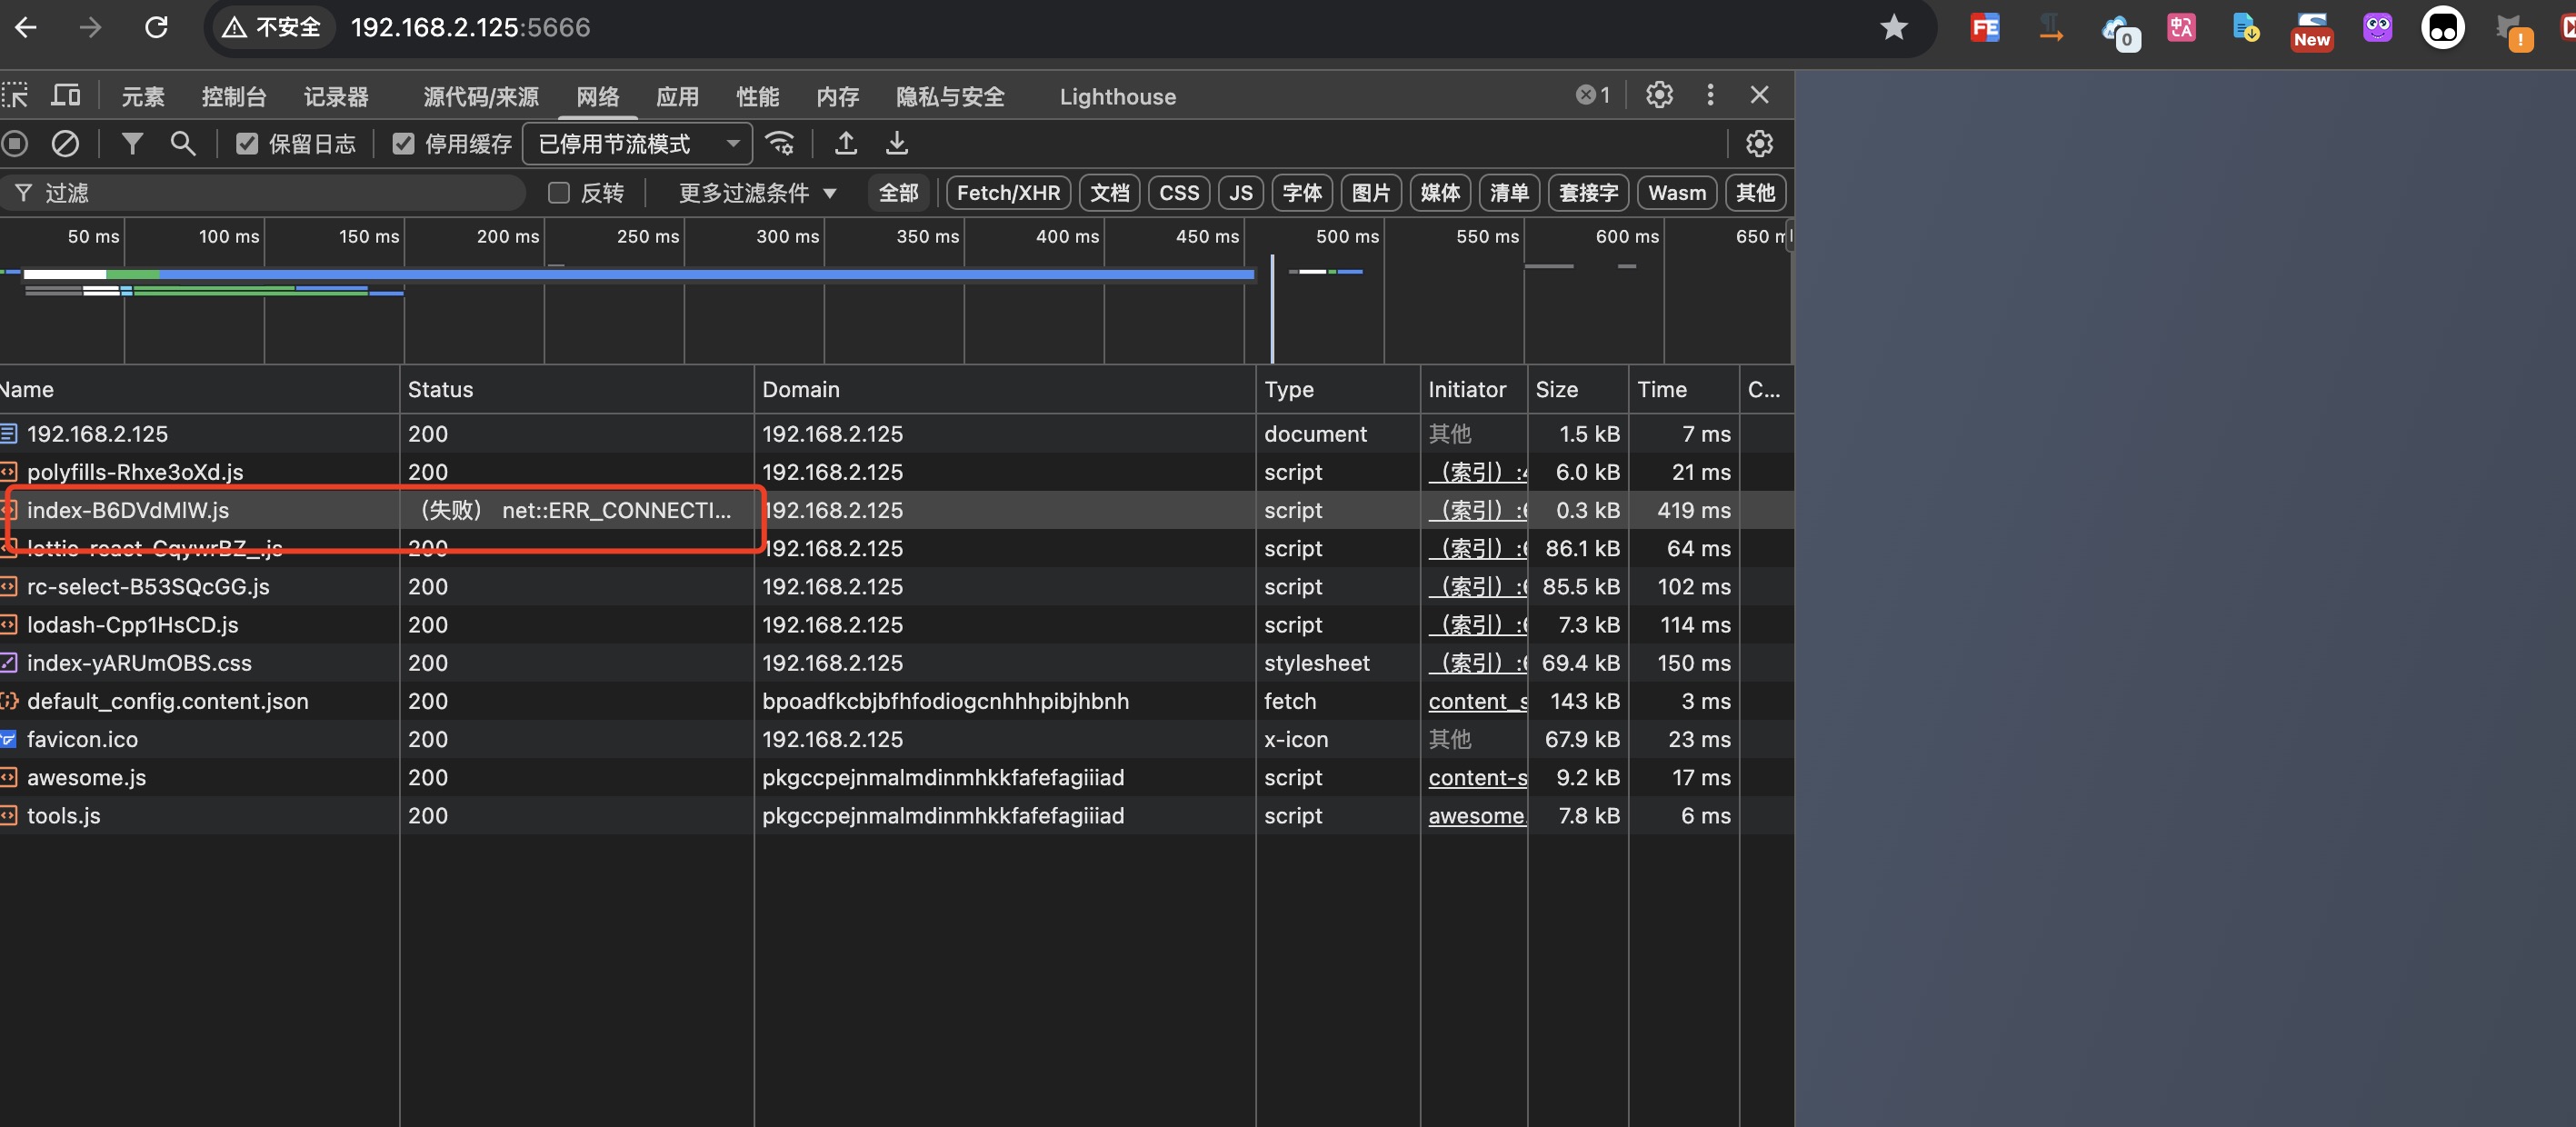The height and width of the screenshot is (1127, 2576).
Task: Open the 已停用节流模式 throttling dropdown
Action: point(637,143)
